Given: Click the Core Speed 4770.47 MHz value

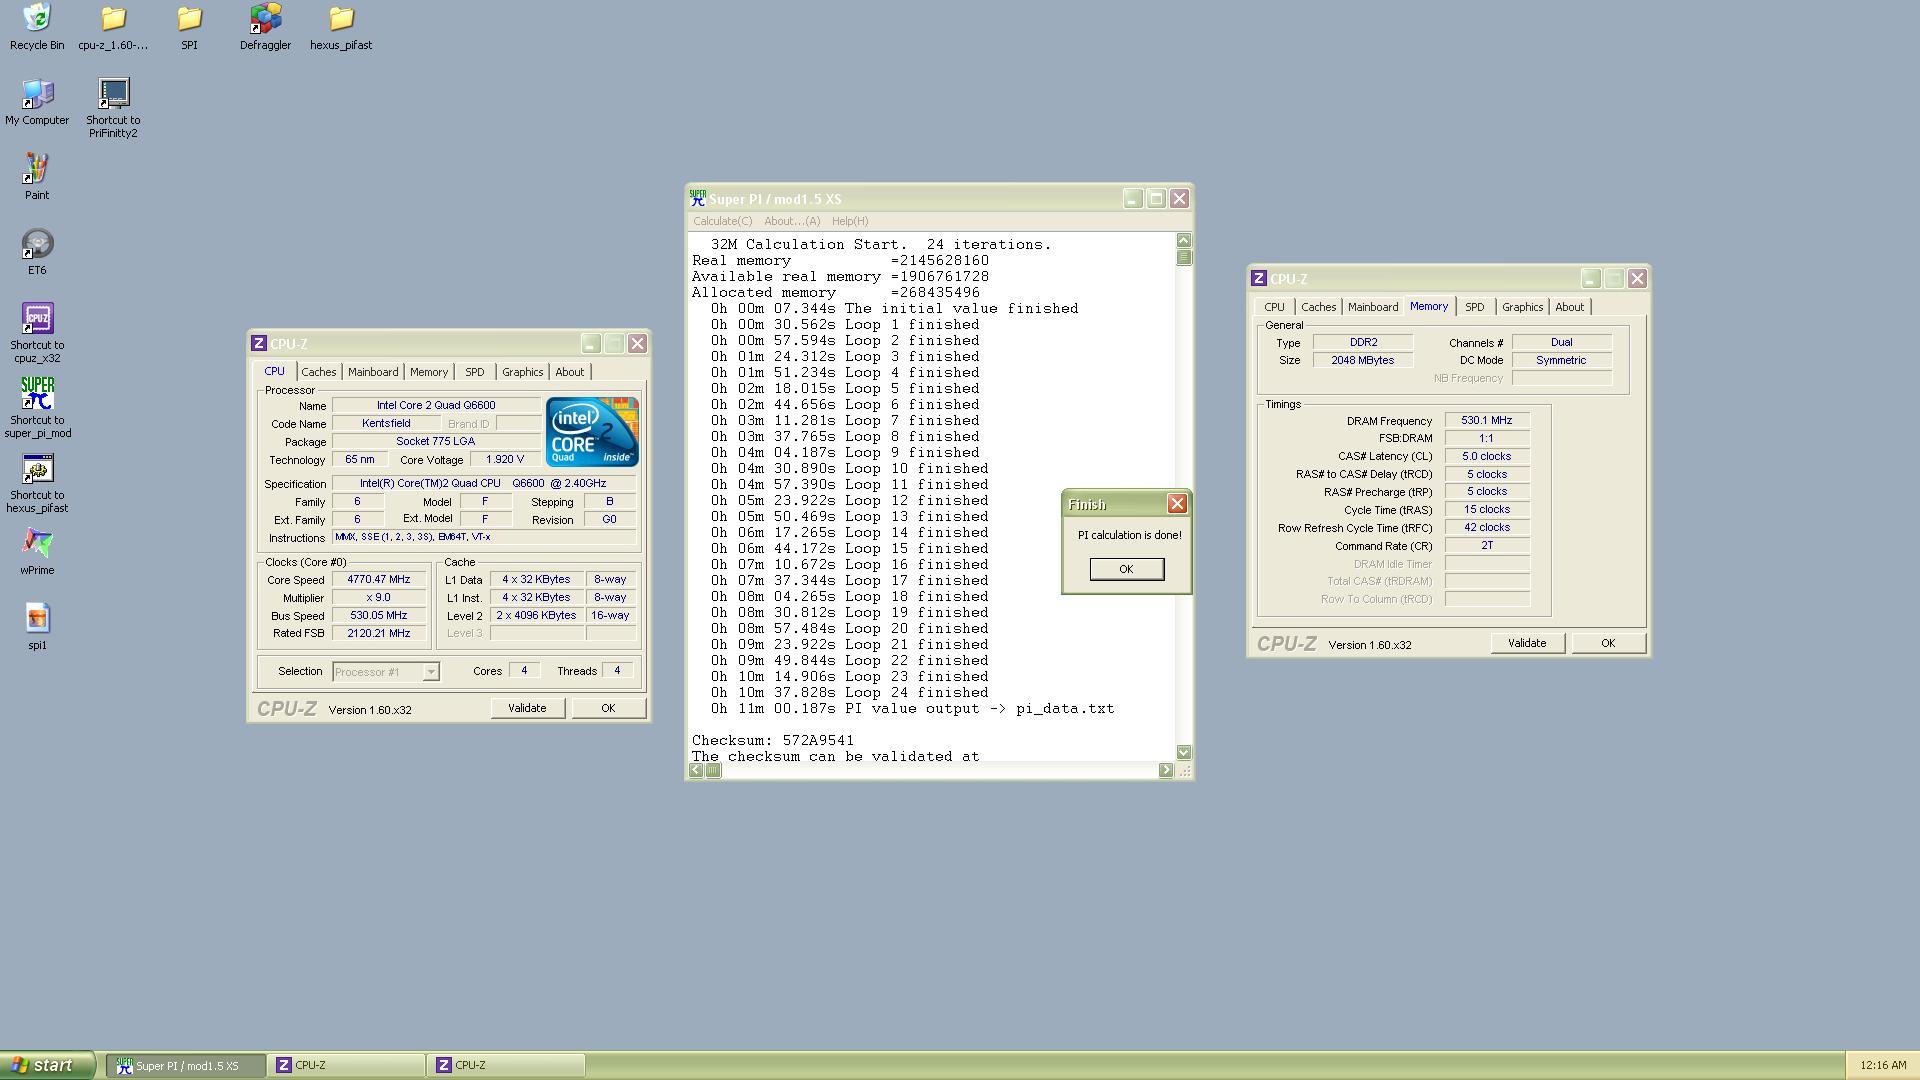Looking at the screenshot, I should pyautogui.click(x=379, y=580).
